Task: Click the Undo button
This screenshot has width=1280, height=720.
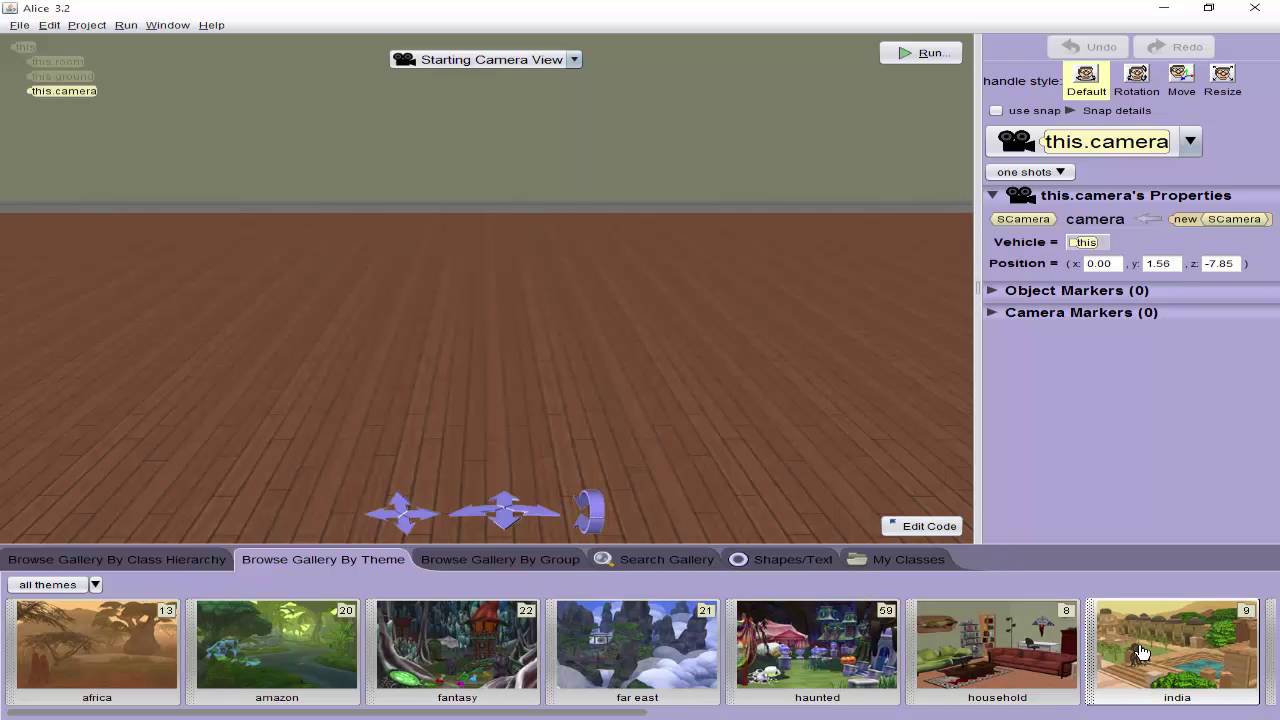Action: (x=1088, y=47)
